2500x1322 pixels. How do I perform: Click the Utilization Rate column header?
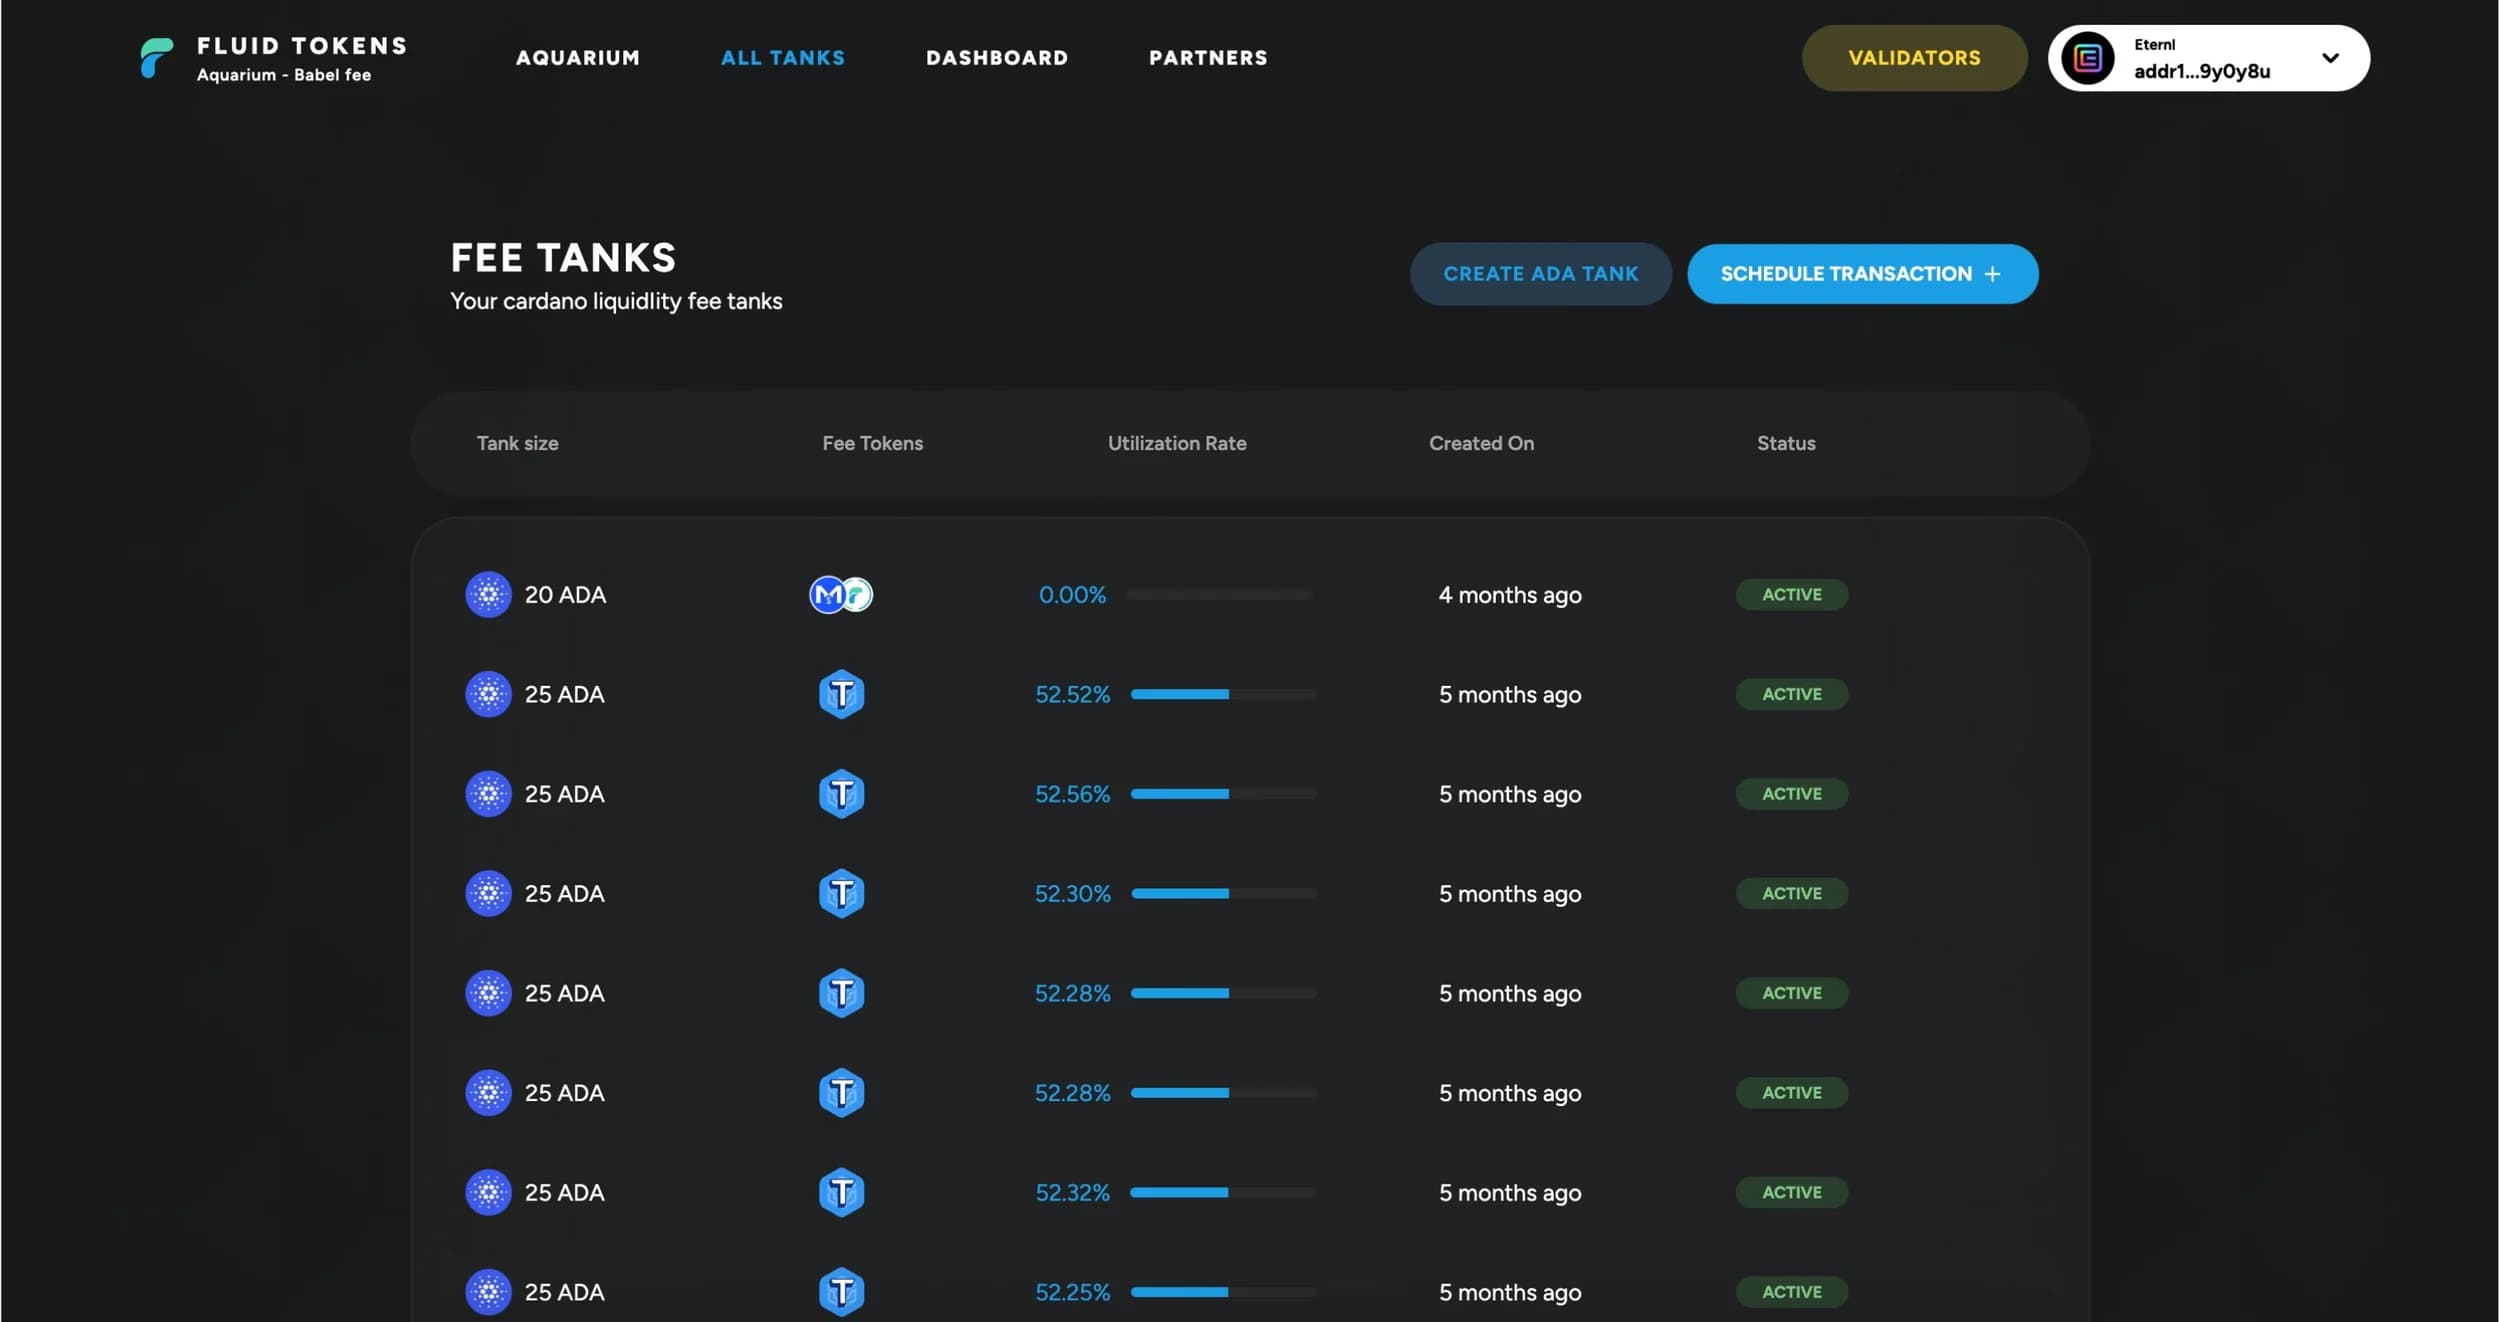1176,443
